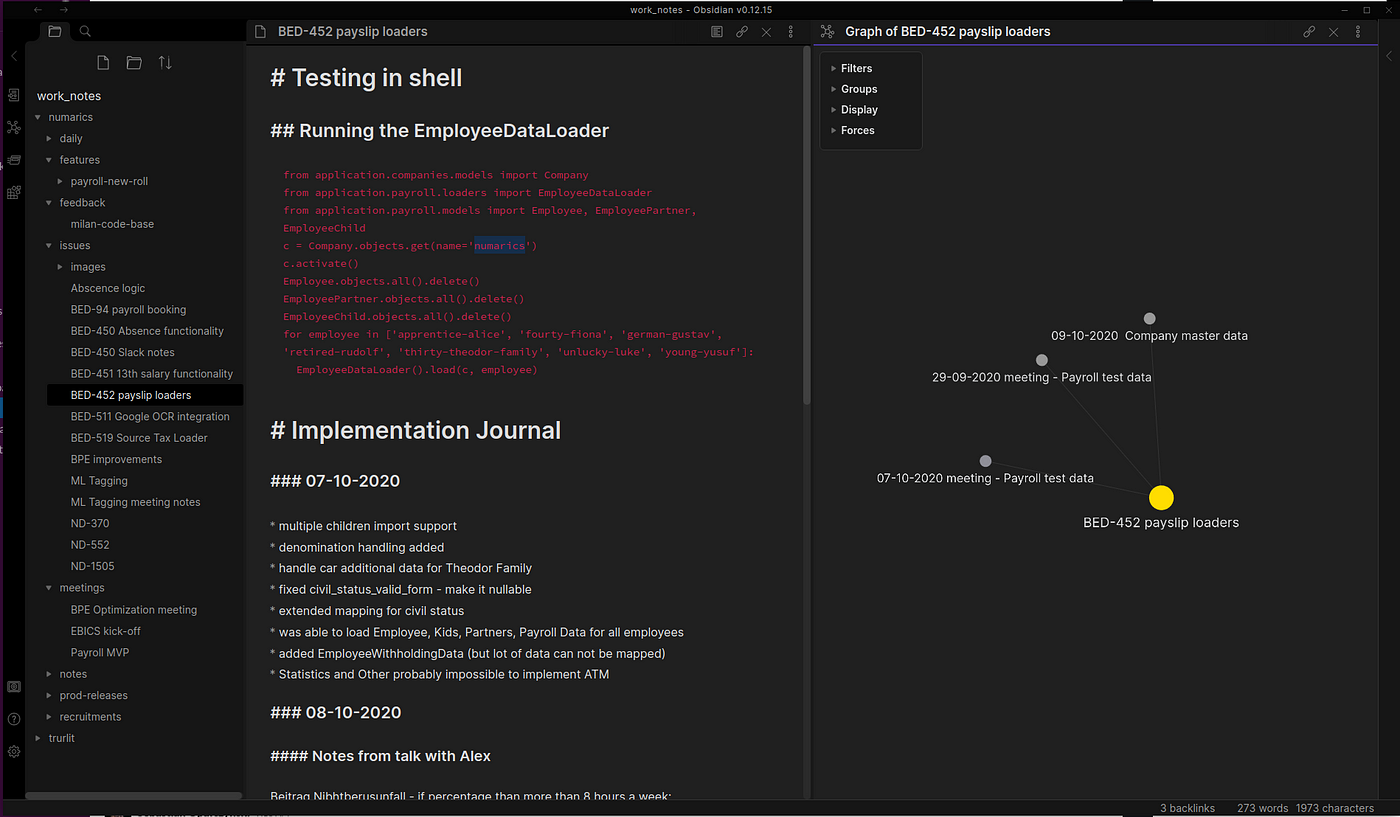Open the BED-519 Source Tax Loader note

click(139, 438)
